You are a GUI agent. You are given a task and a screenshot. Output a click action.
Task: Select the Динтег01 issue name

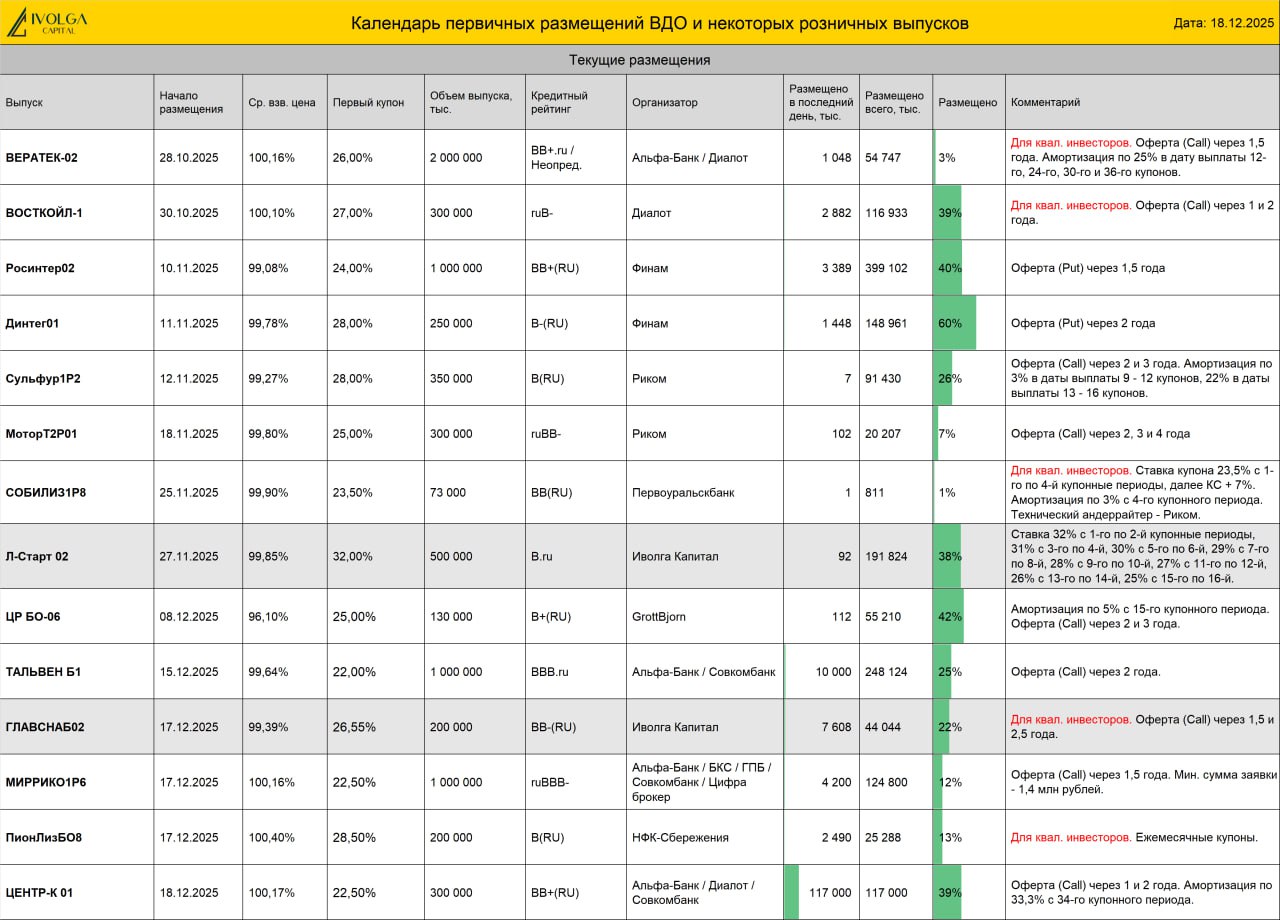(x=32, y=323)
